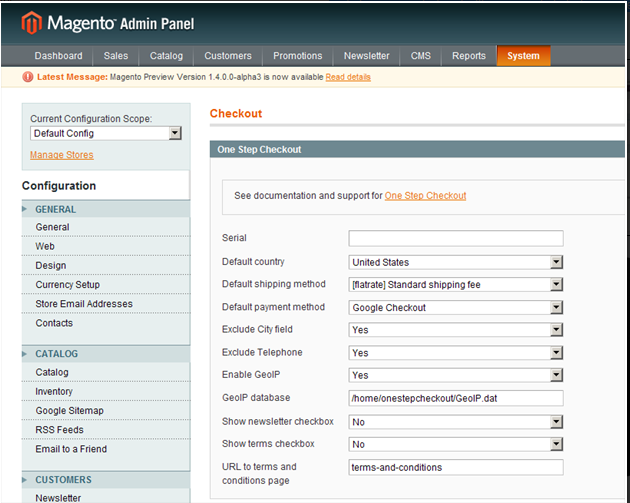
Task: Open the Promotions menu
Action: [298, 56]
